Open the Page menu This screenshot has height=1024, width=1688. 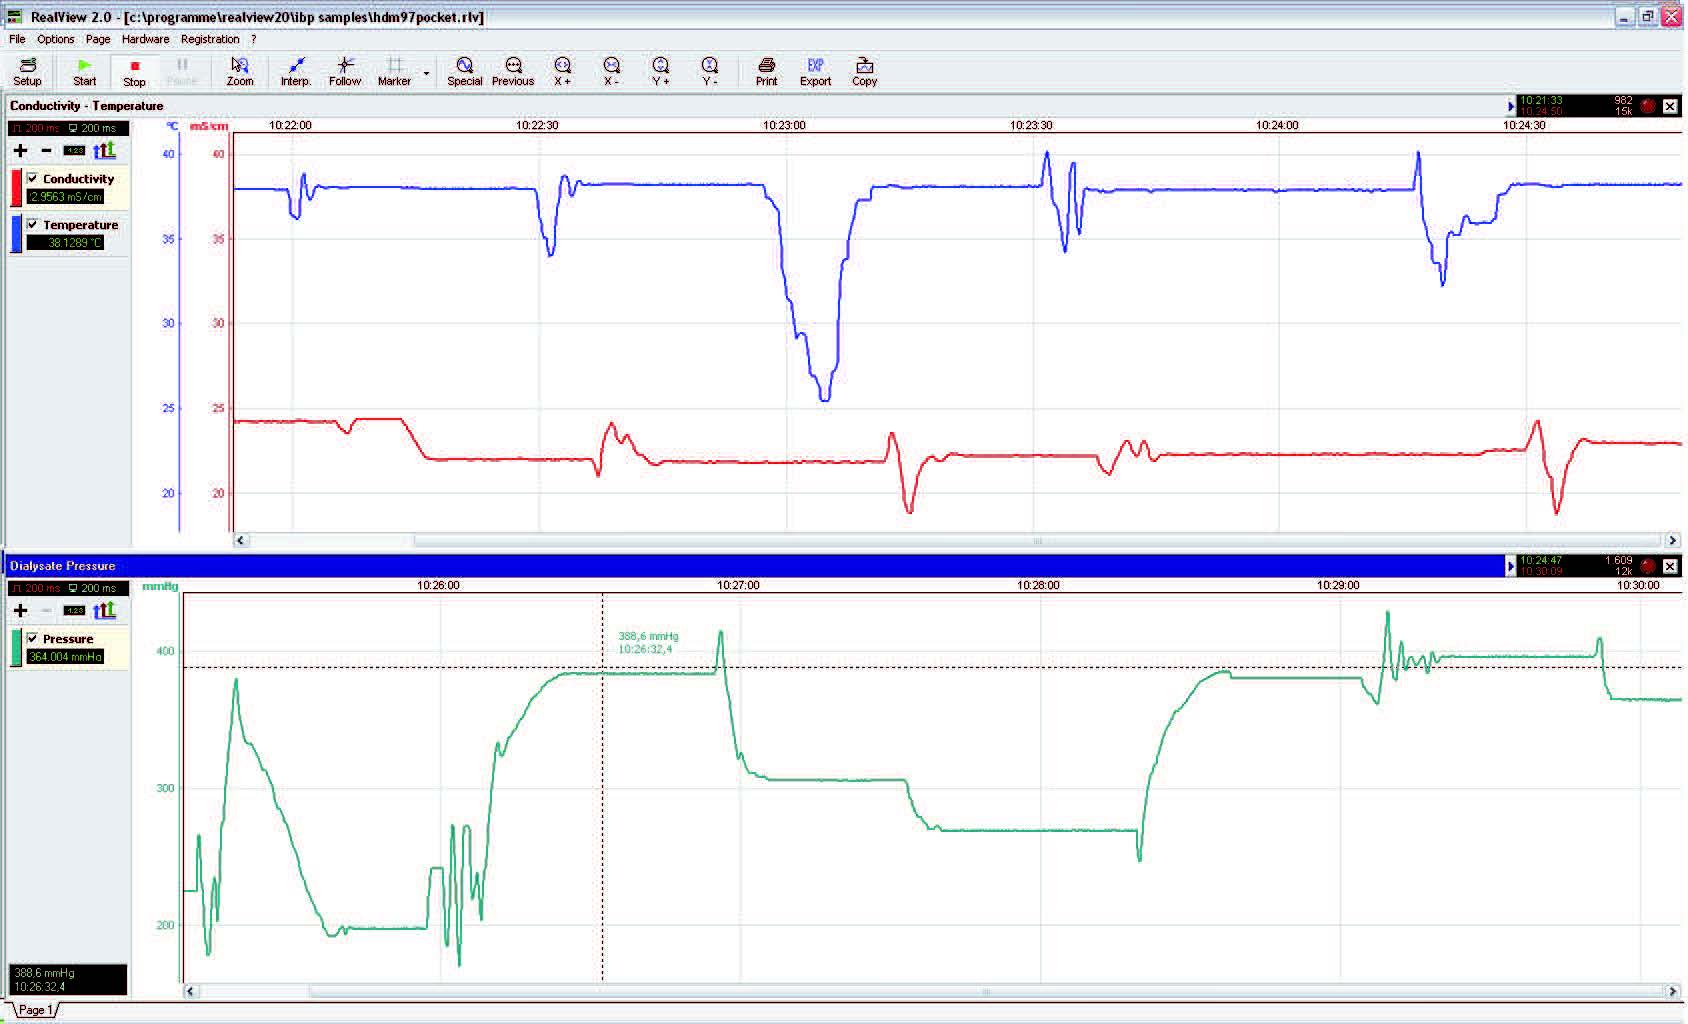pos(98,39)
